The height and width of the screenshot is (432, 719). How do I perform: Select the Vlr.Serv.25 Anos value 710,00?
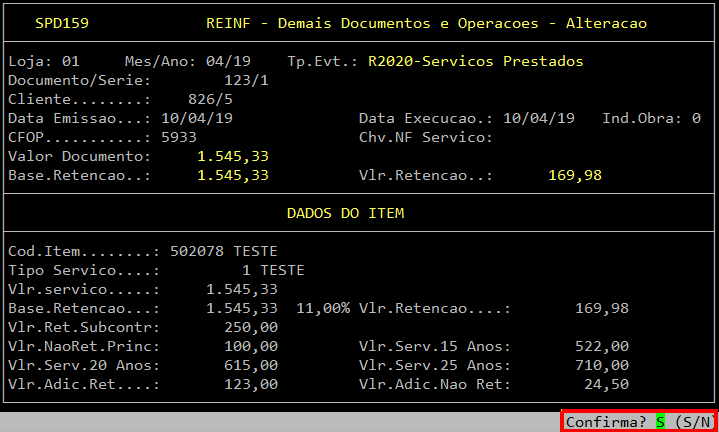(601, 365)
